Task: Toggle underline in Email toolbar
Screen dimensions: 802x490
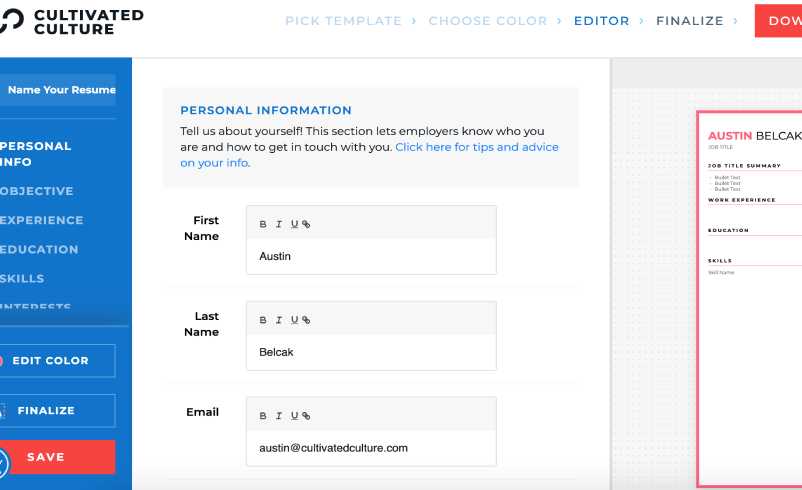Action: 294,415
